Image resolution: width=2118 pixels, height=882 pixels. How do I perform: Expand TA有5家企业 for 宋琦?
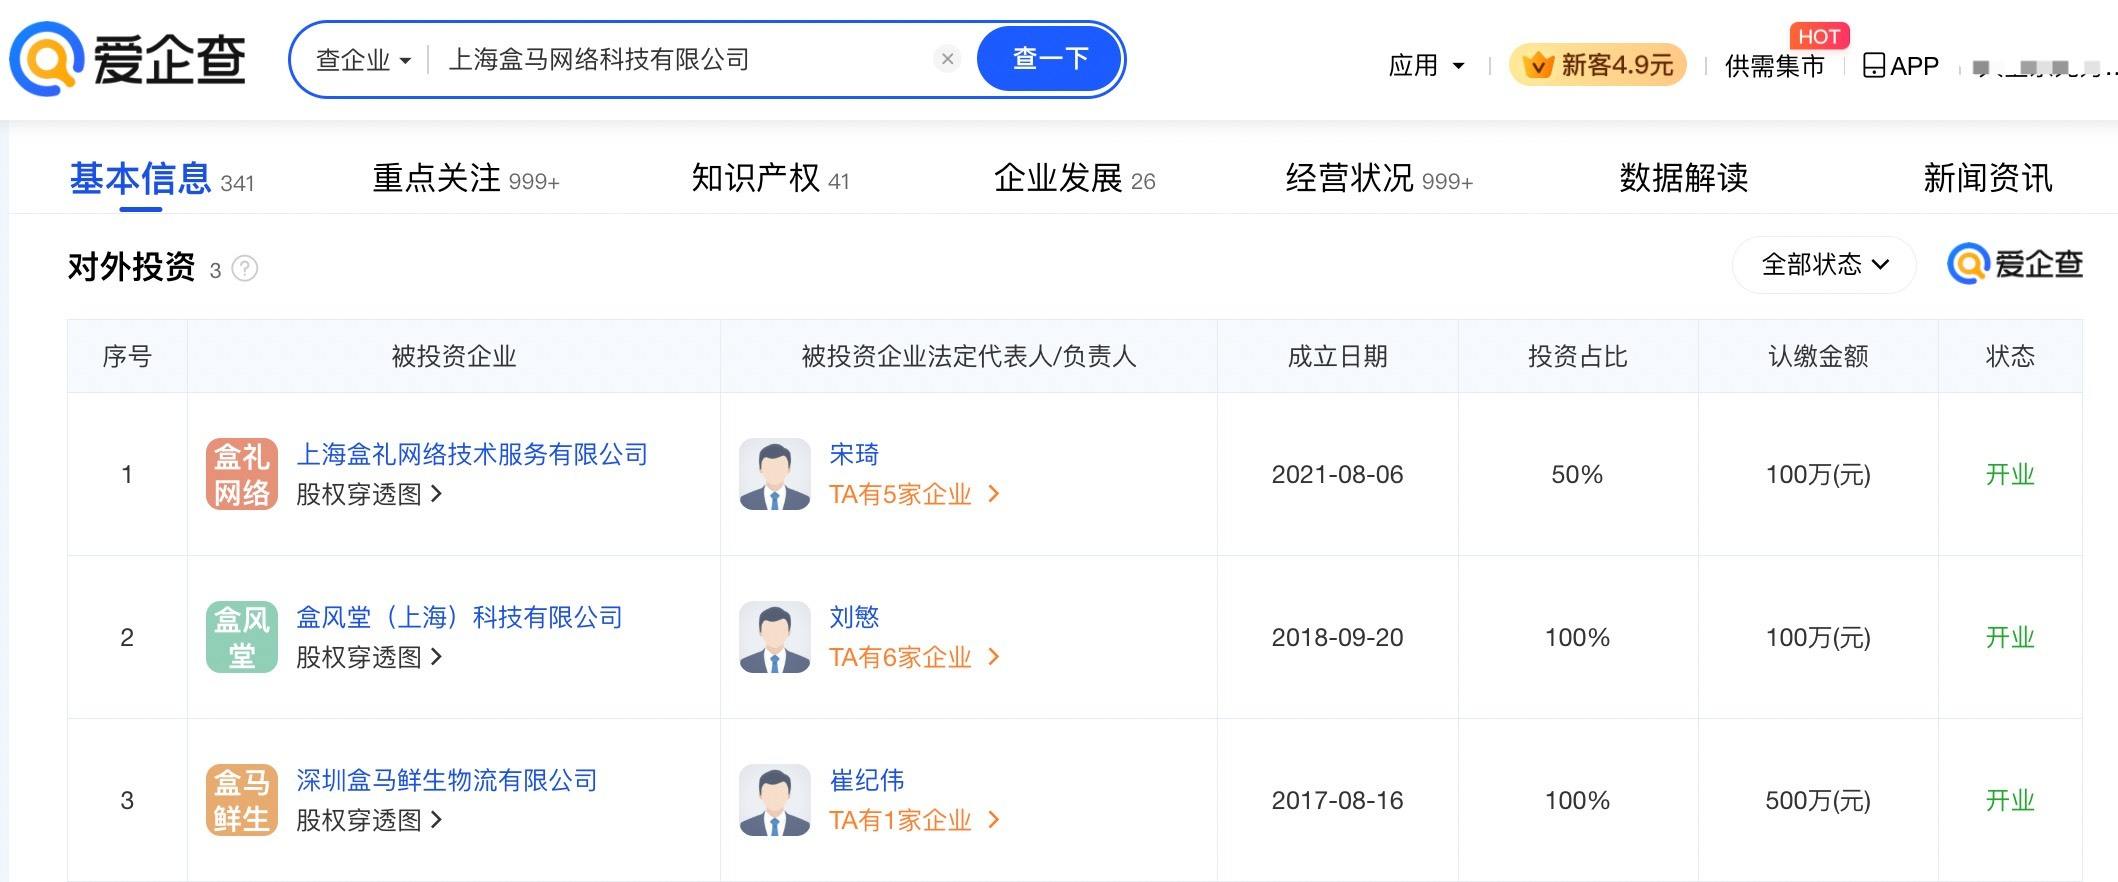tap(913, 494)
